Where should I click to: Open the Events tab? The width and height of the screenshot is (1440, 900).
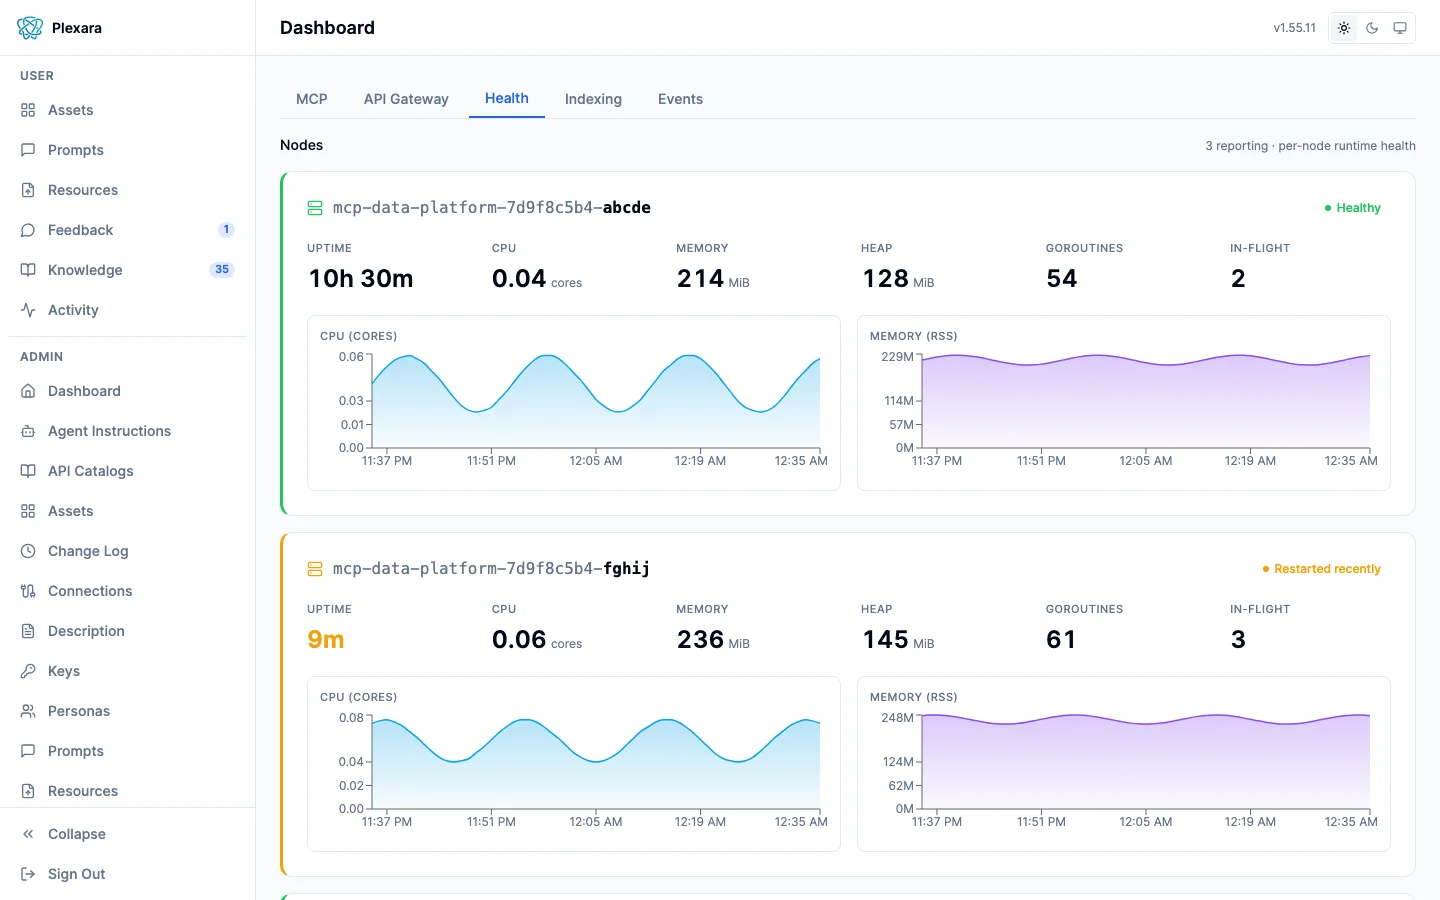pos(680,99)
